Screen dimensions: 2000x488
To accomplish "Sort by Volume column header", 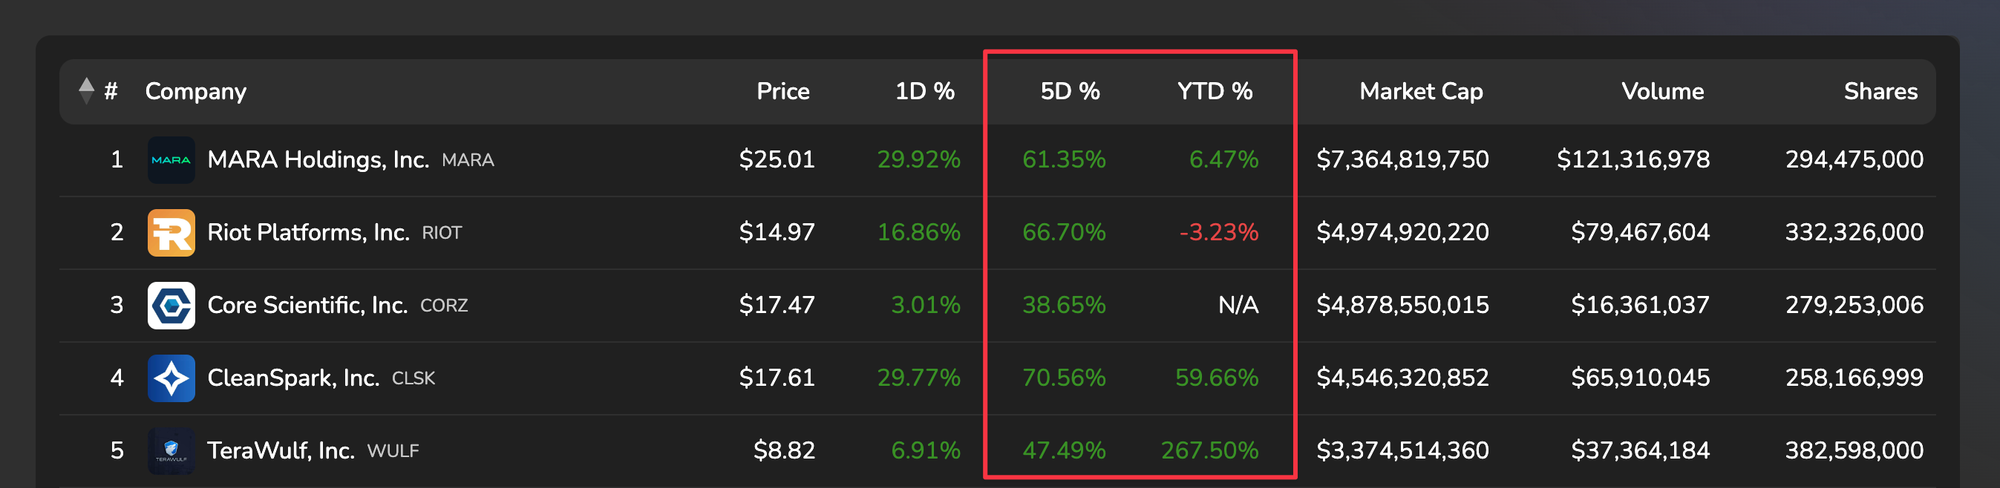I will pyautogui.click(x=1662, y=91).
